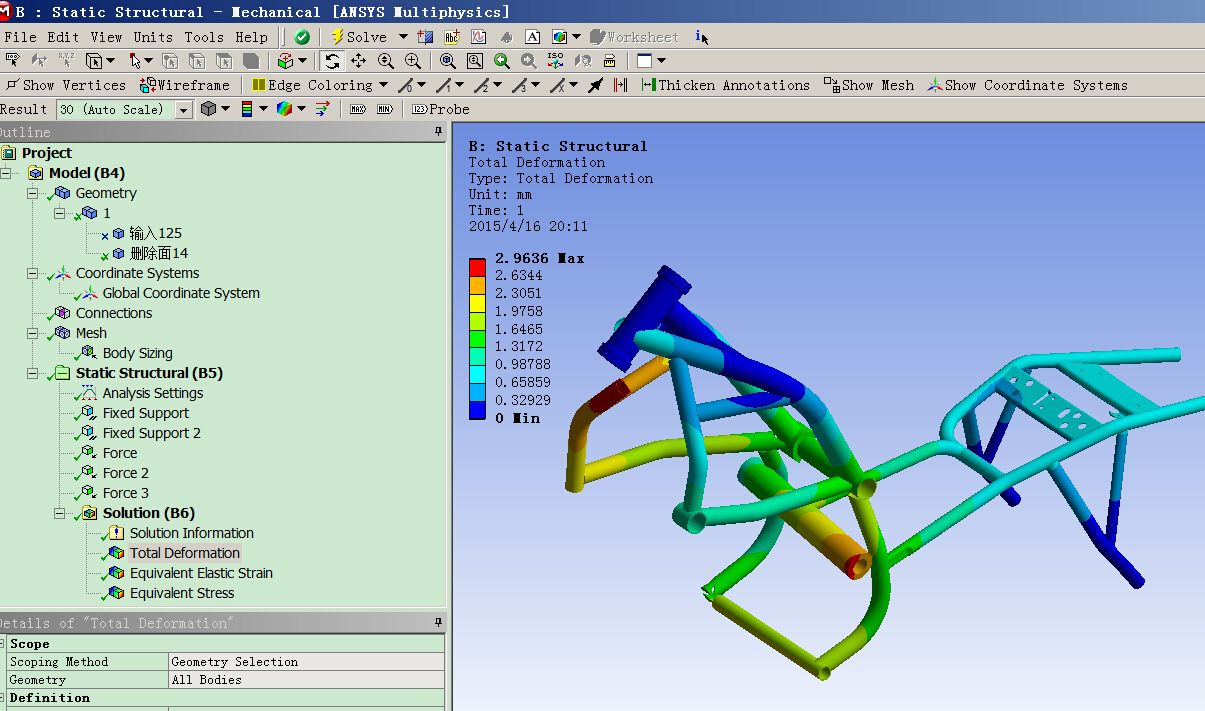Set the ISO isometric view icon
This screenshot has width=1205, height=711.
(556, 61)
